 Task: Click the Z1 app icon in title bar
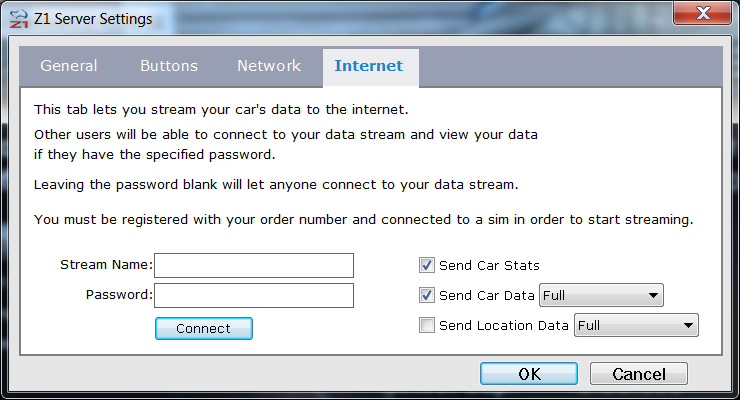19,19
